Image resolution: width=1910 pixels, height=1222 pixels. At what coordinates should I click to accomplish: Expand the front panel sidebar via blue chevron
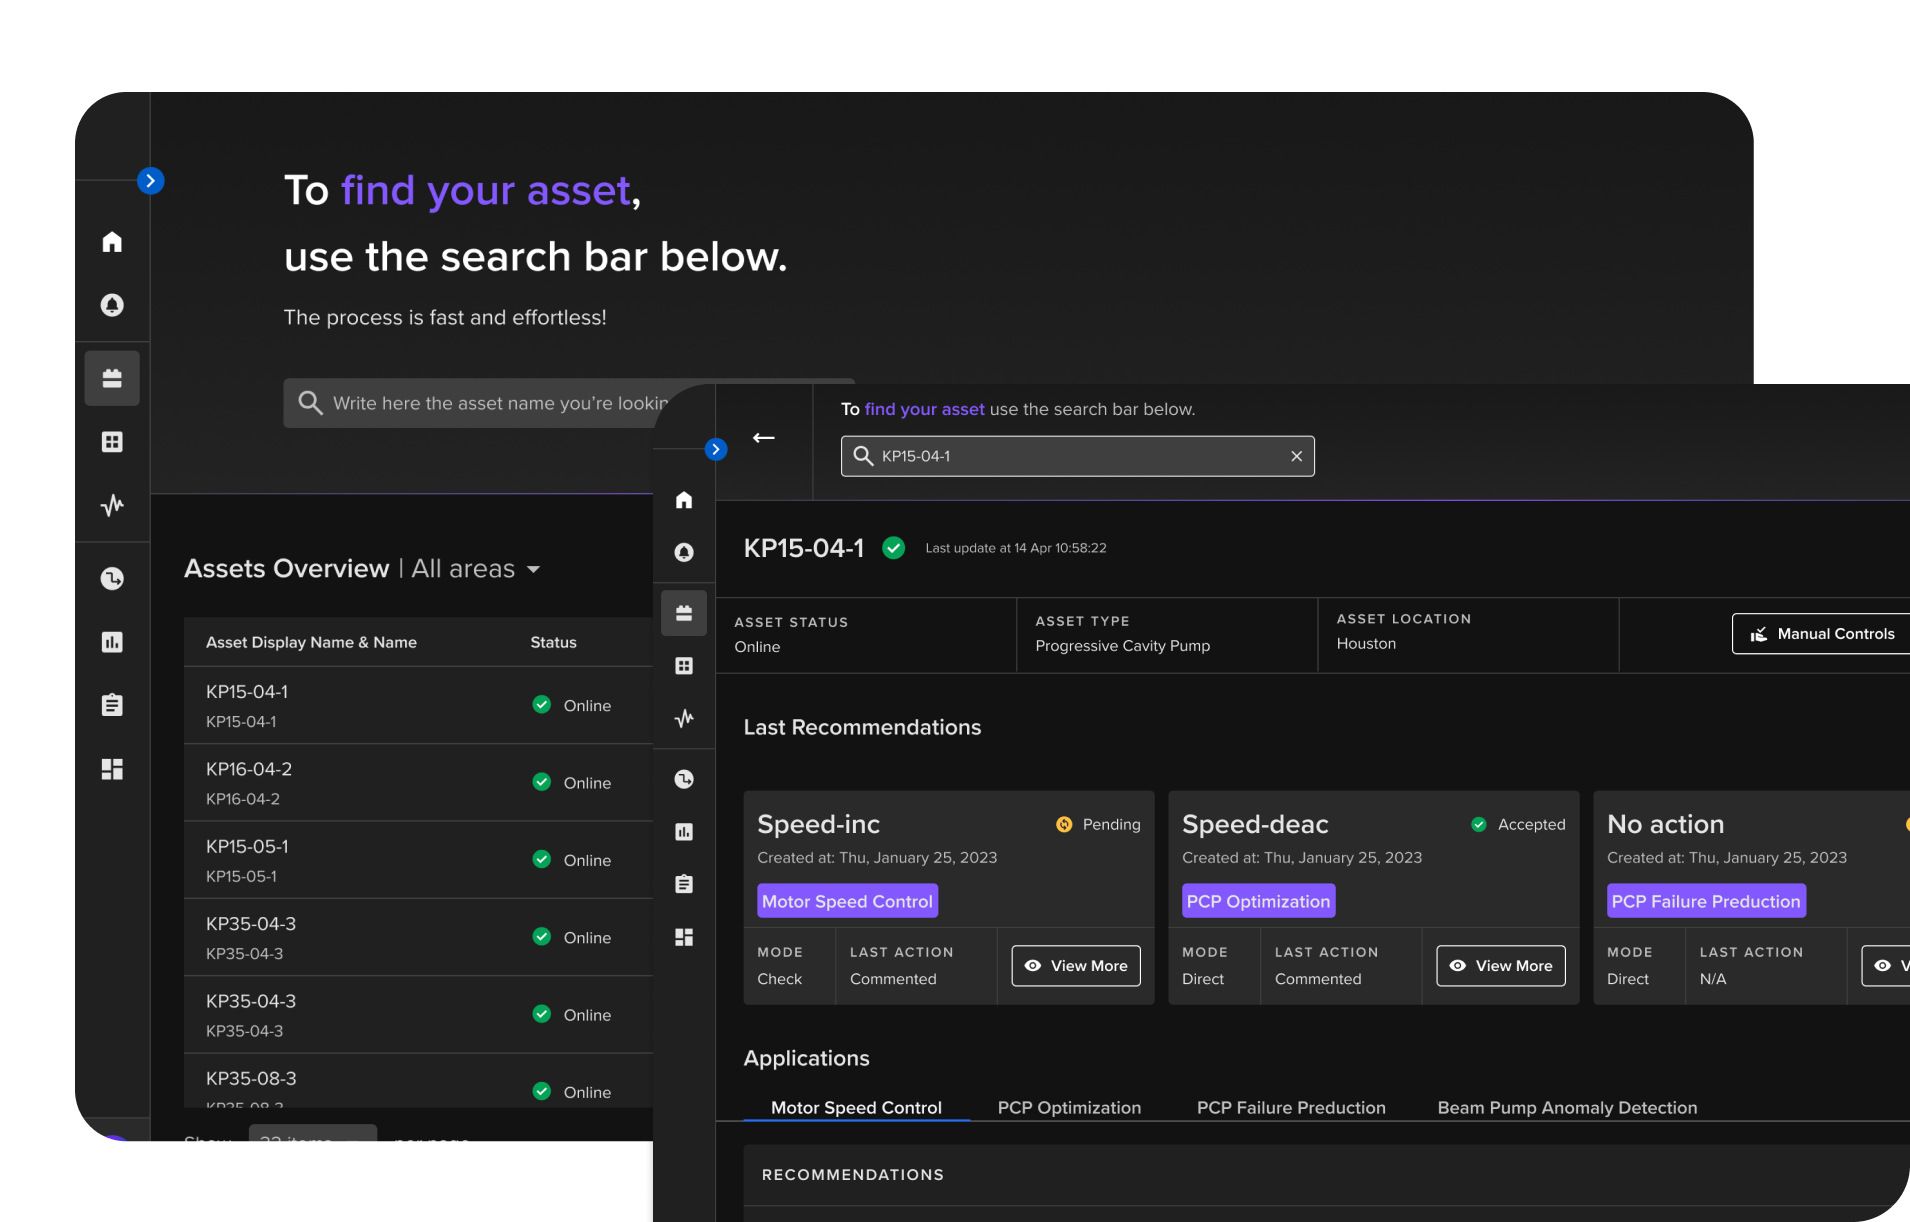tap(715, 449)
